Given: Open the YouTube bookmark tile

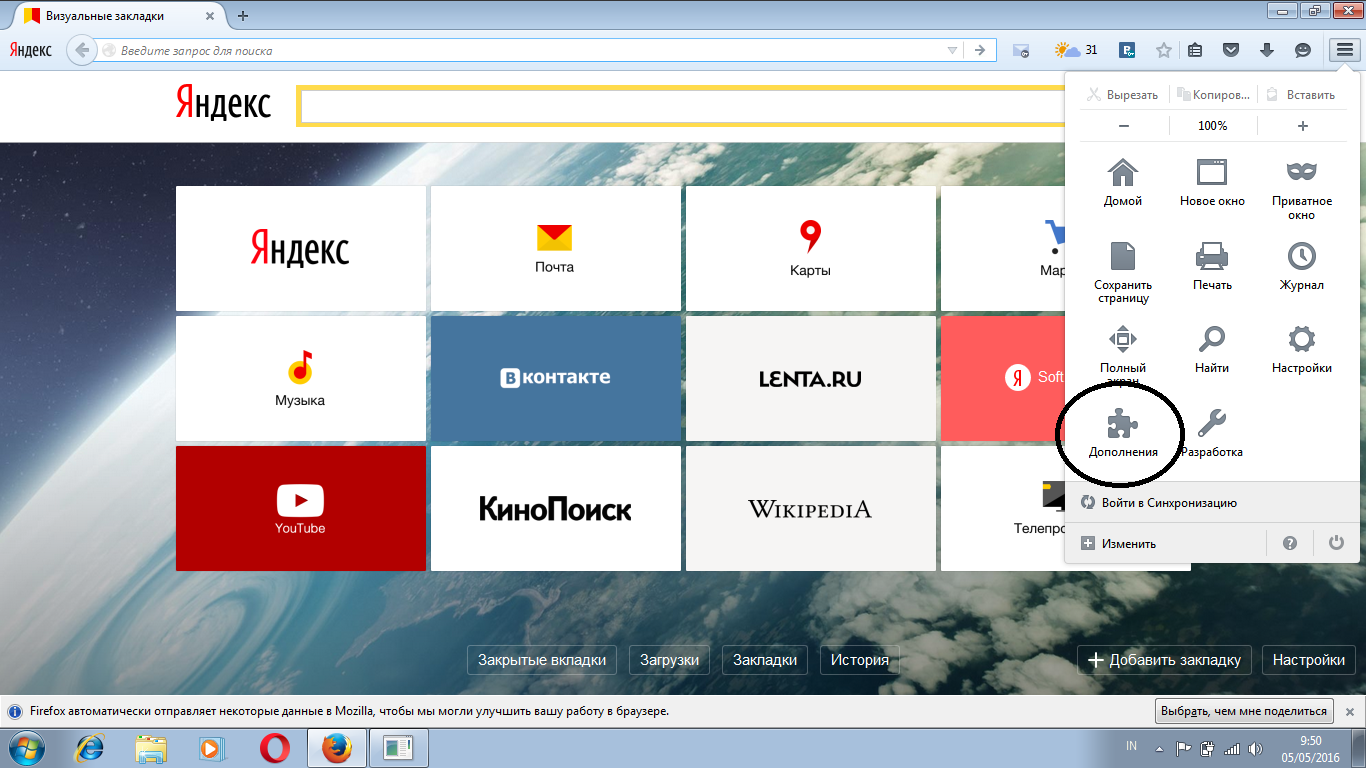Looking at the screenshot, I should 300,508.
